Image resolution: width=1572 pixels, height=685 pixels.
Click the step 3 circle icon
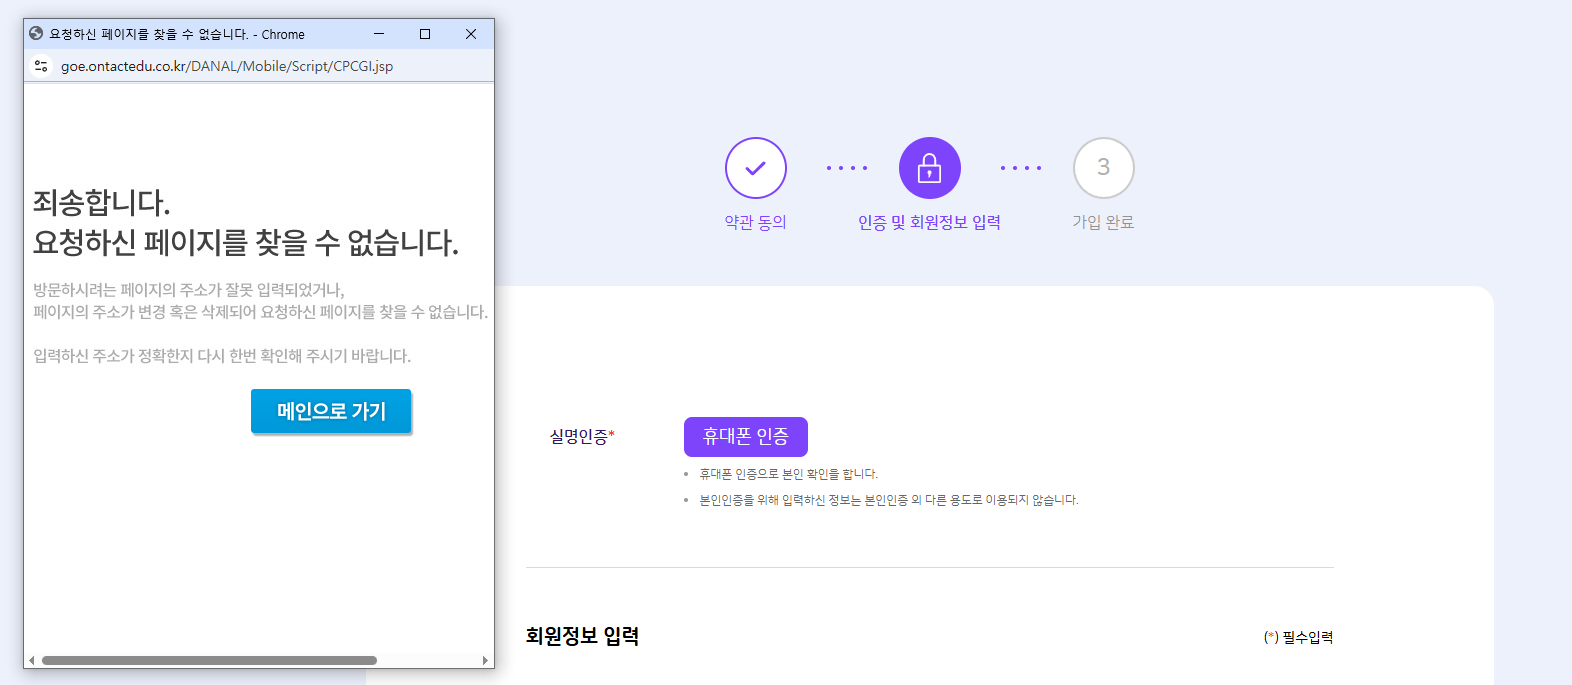(x=1104, y=168)
